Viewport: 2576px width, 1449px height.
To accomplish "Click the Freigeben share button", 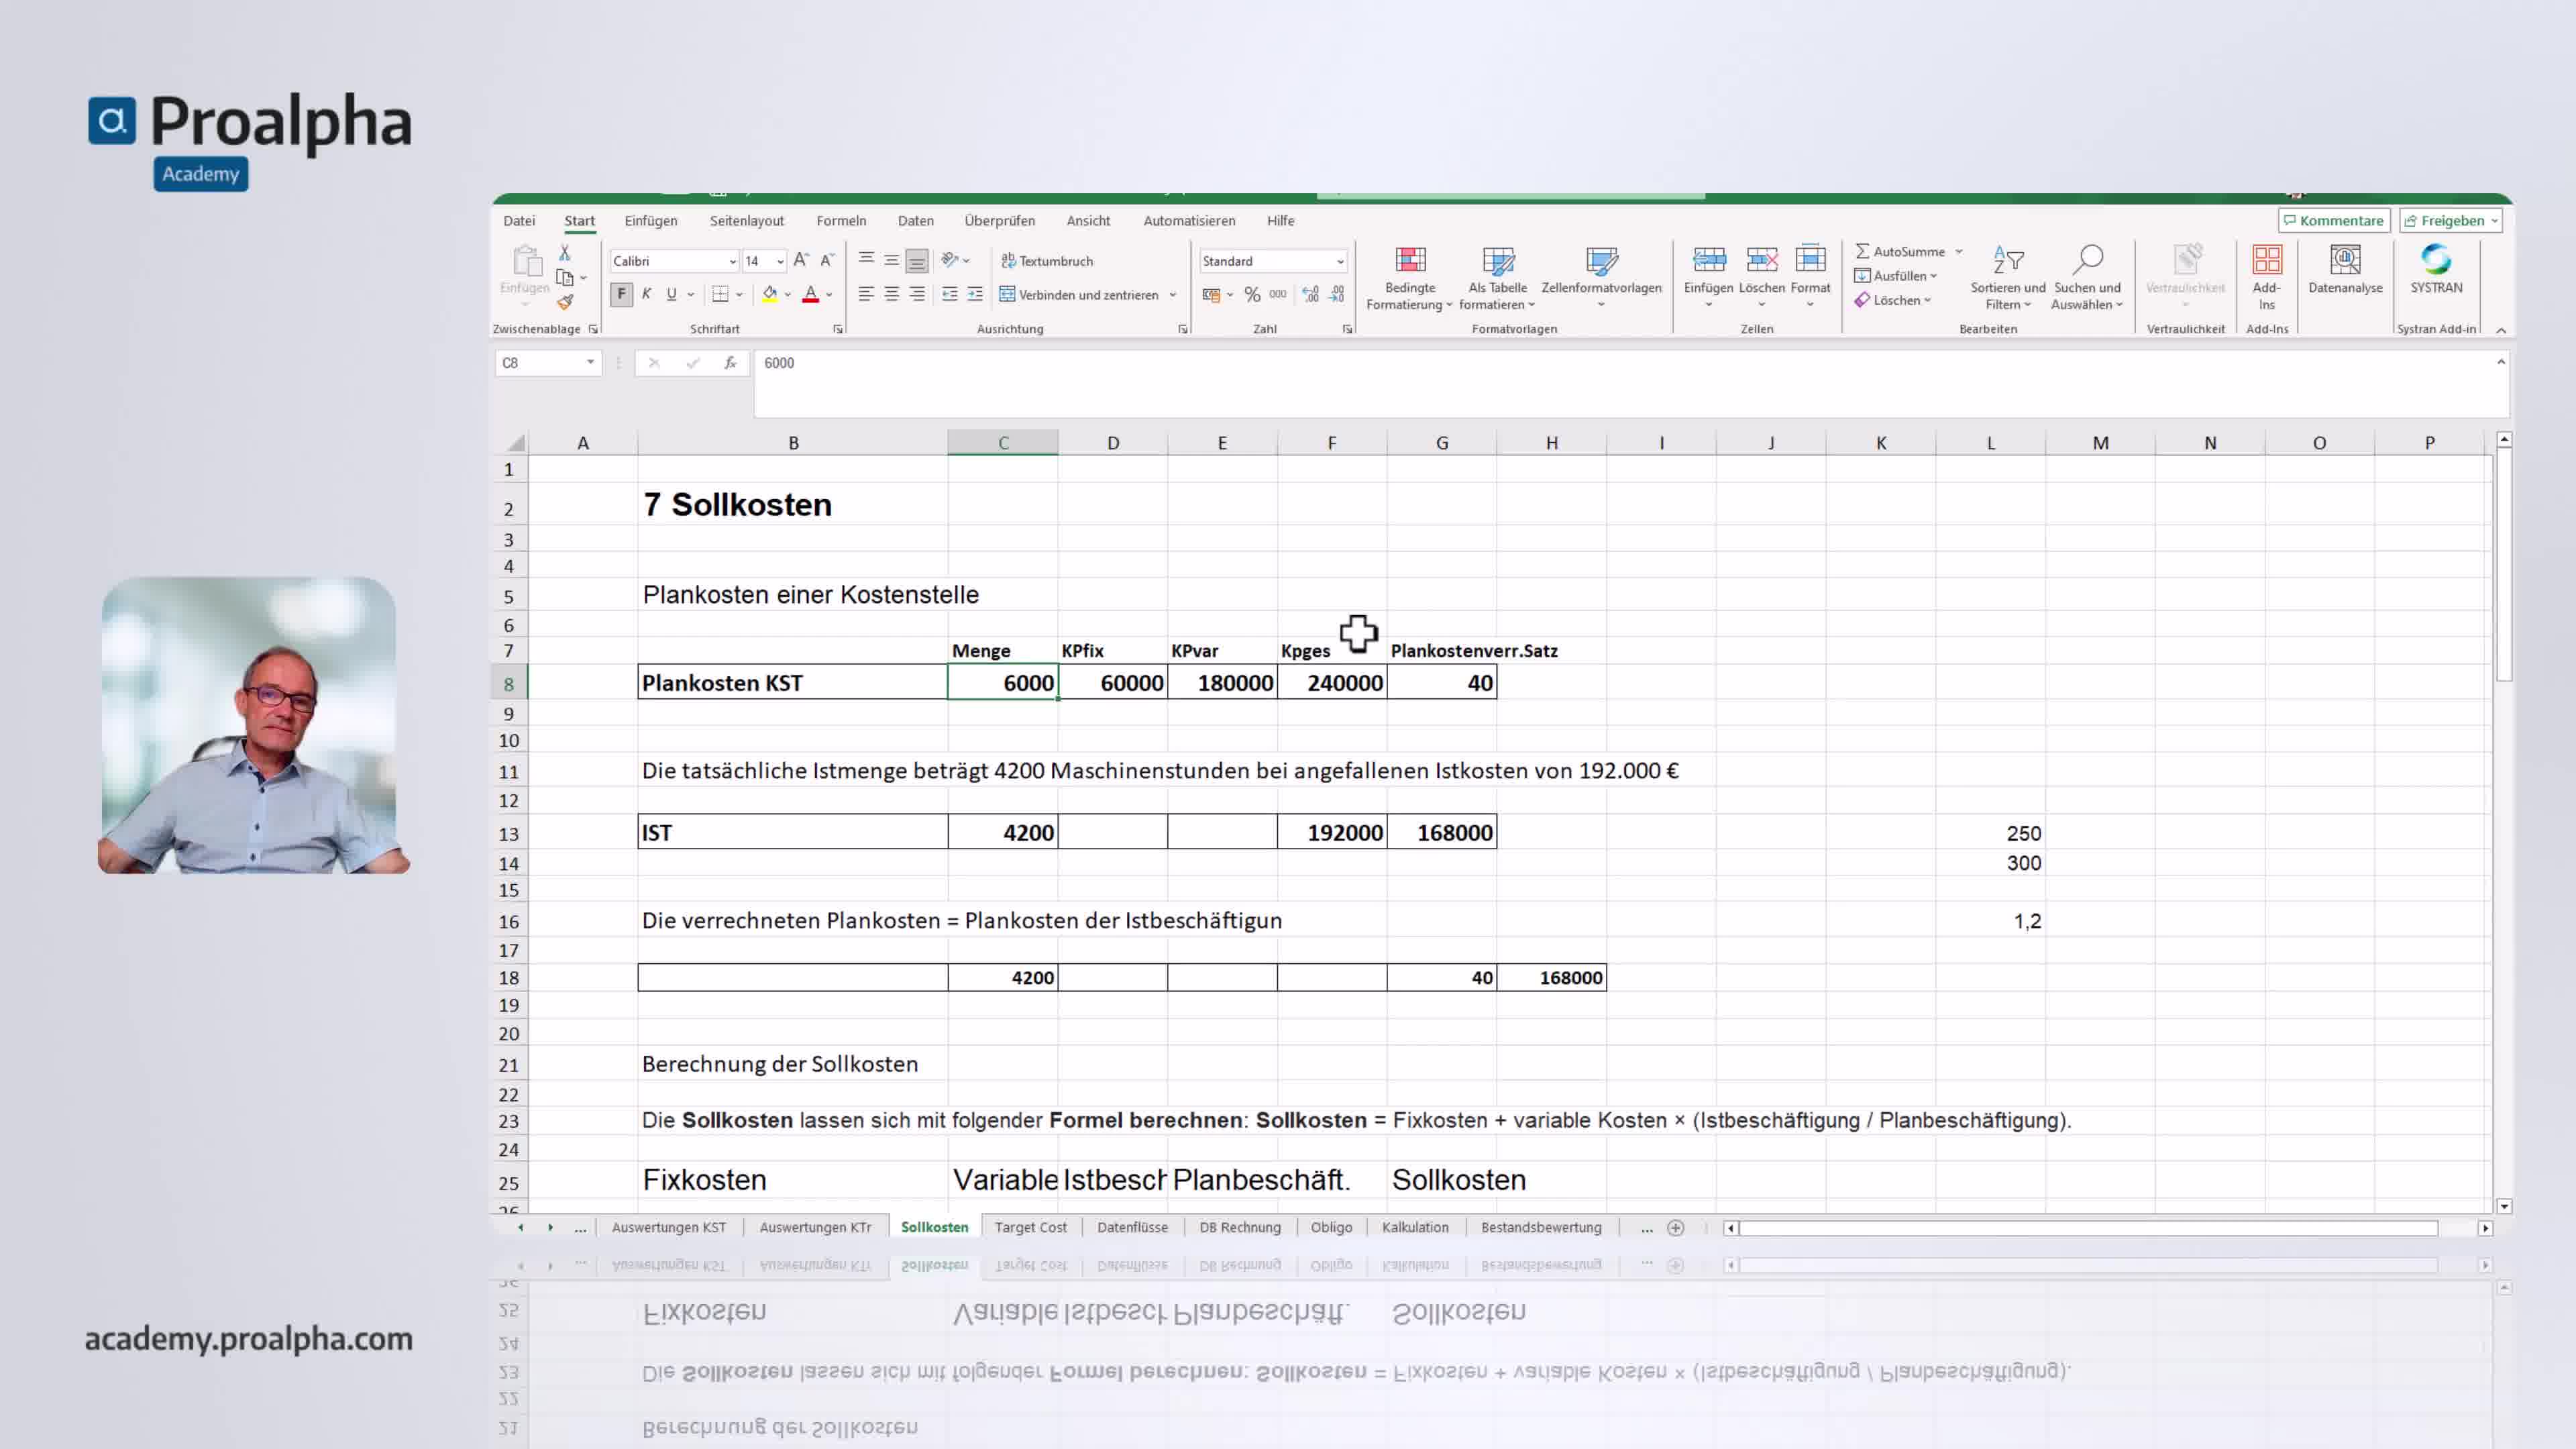I will pyautogui.click(x=2449, y=221).
